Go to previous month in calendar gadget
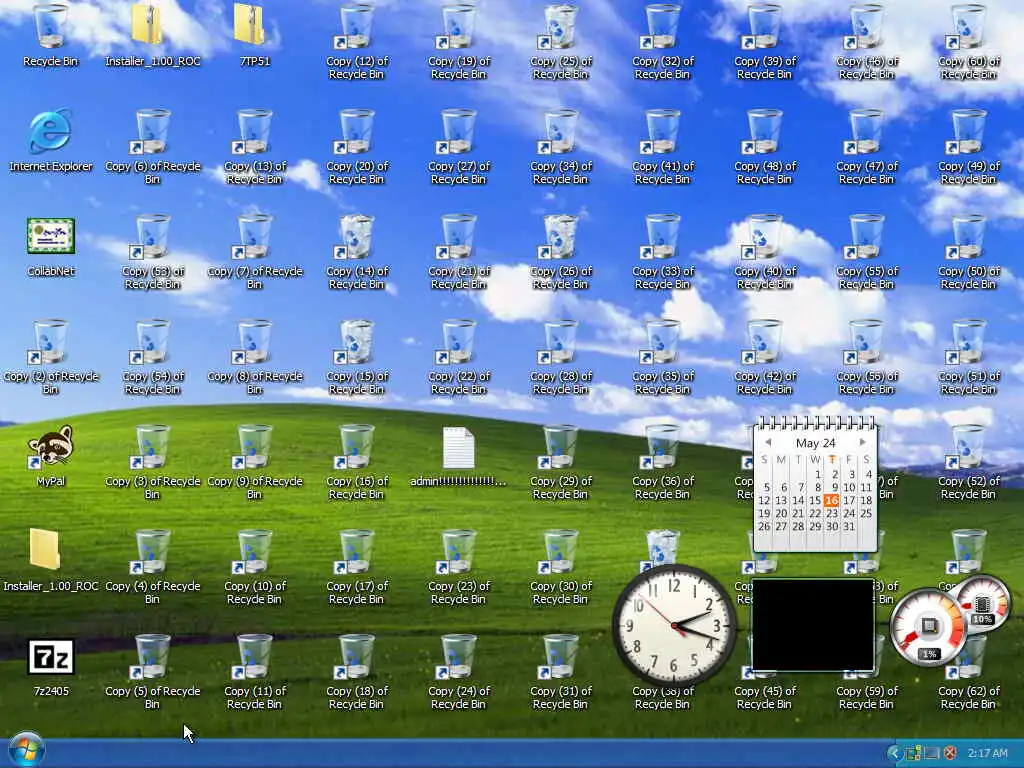This screenshot has height=768, width=1024. [x=768, y=442]
